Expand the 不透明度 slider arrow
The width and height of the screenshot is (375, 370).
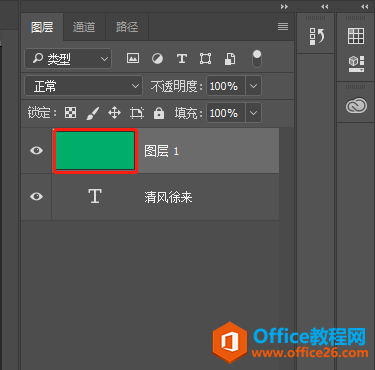pyautogui.click(x=253, y=86)
